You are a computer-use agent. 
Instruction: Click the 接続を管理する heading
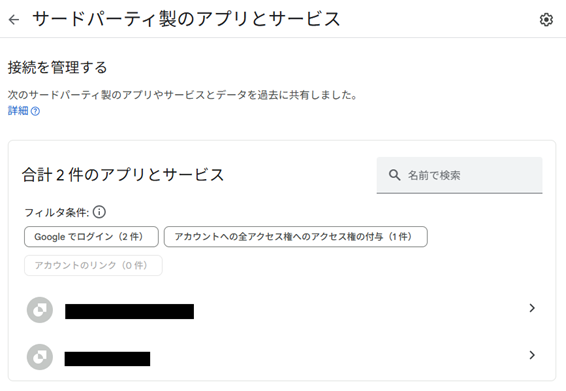point(58,68)
